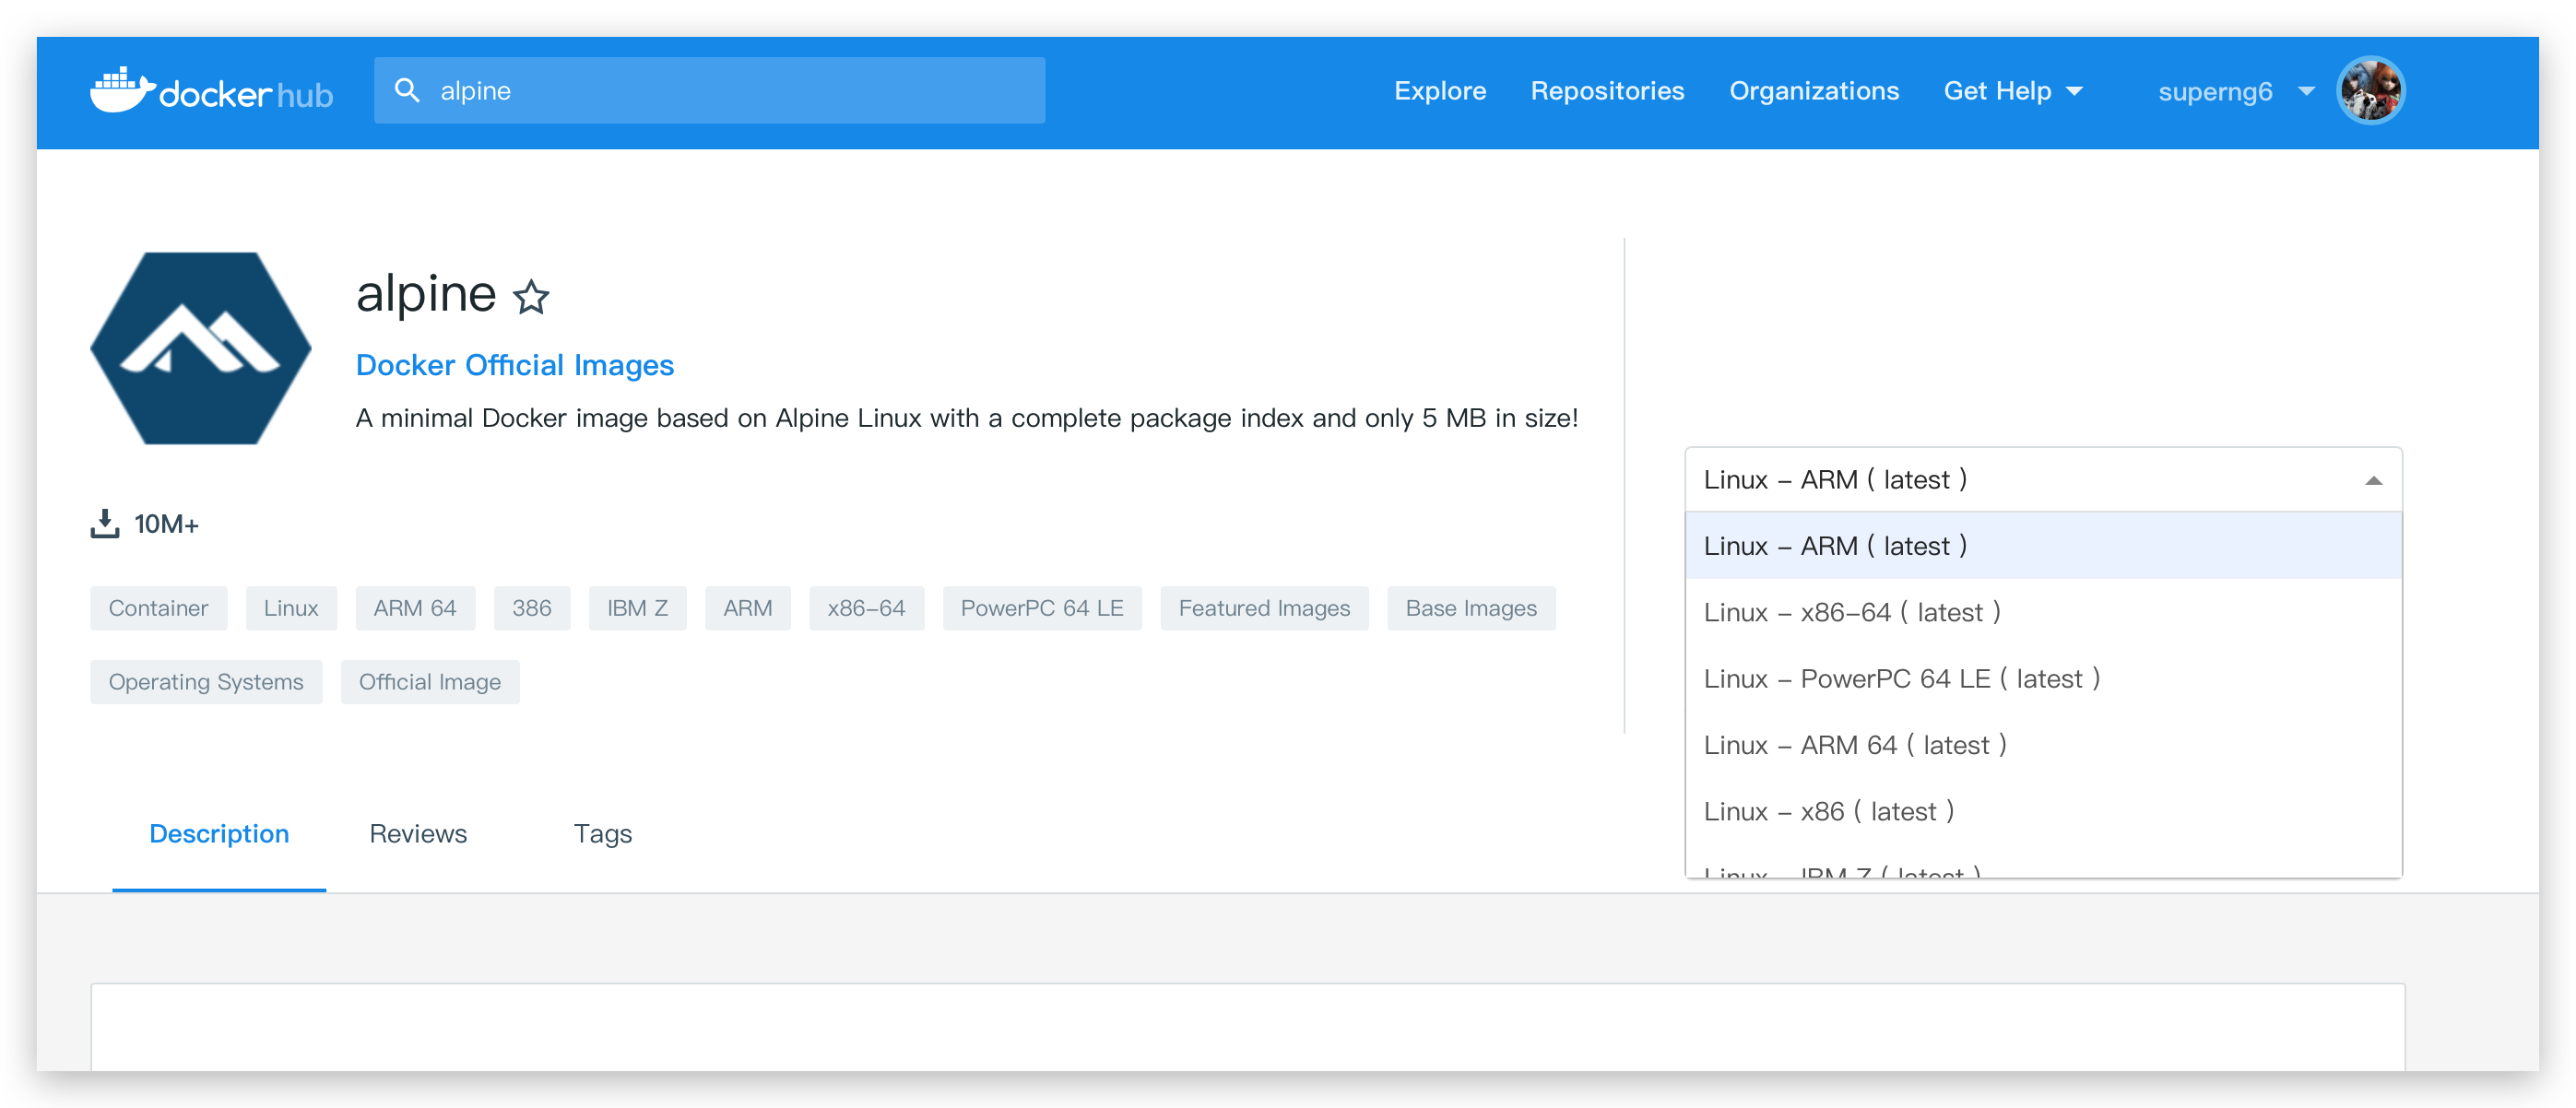Click the x86-64 tag chip
Viewport: 2576px width, 1108px height.
click(x=866, y=608)
